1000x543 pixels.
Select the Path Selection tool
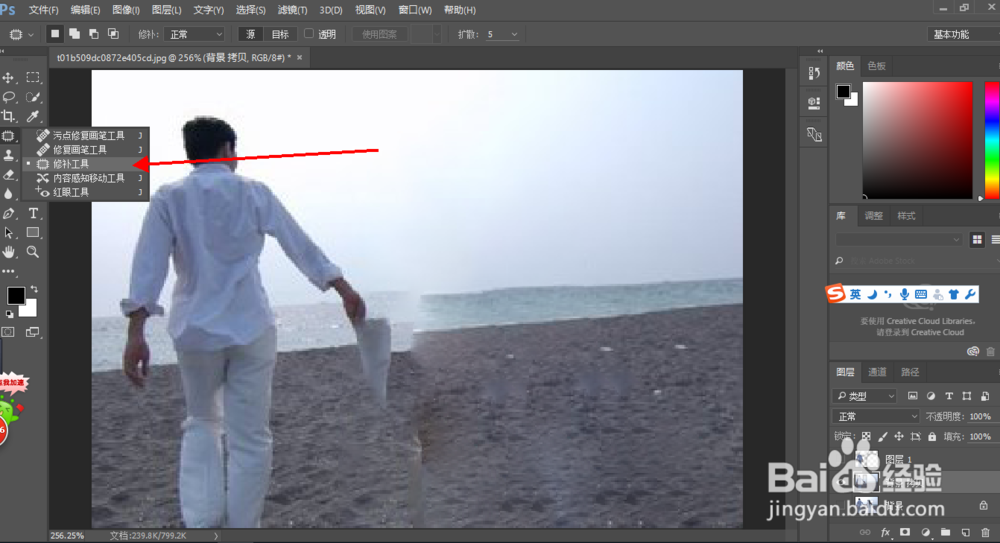click(x=8, y=233)
